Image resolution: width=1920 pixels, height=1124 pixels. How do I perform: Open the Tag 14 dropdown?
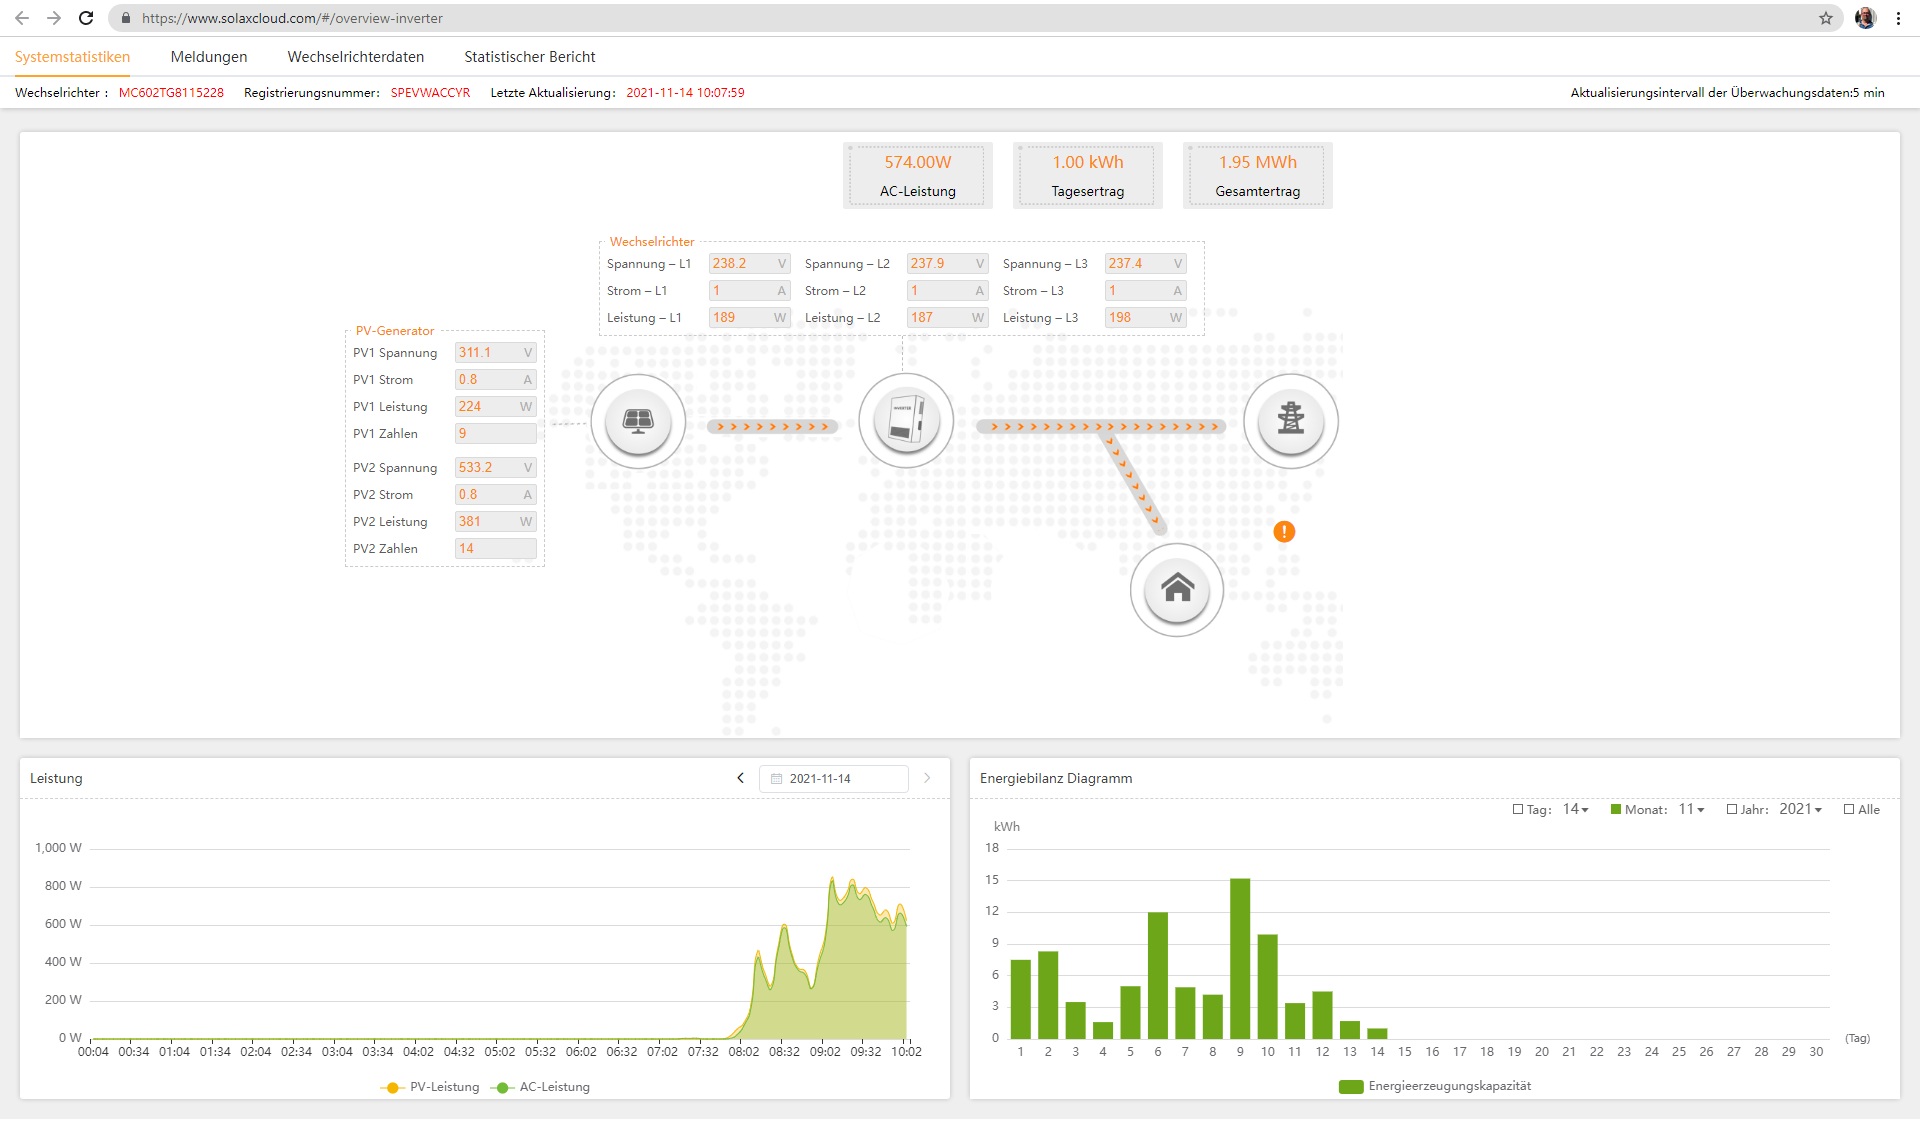(x=1576, y=809)
